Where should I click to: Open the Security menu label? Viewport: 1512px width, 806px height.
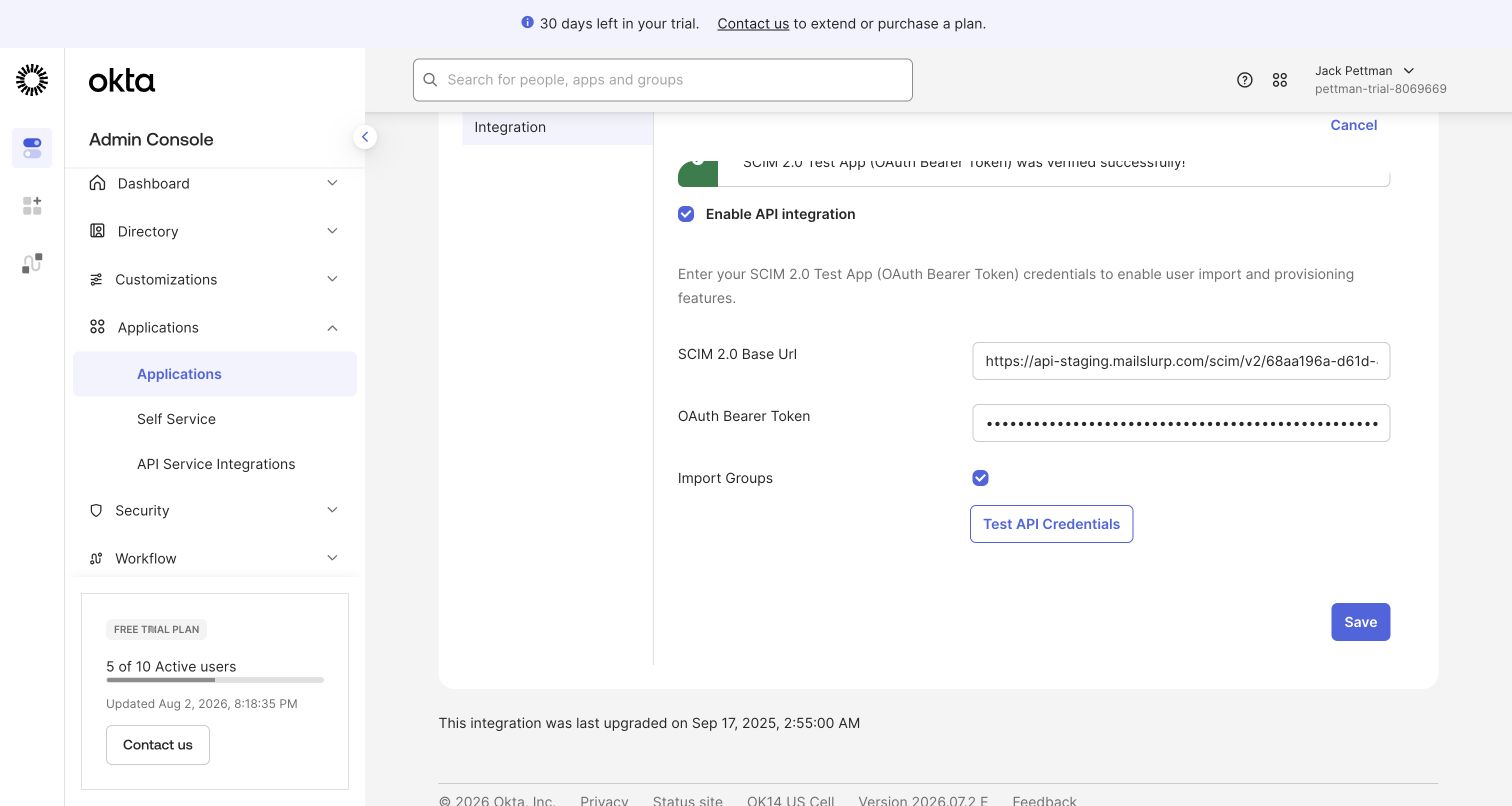(x=142, y=510)
